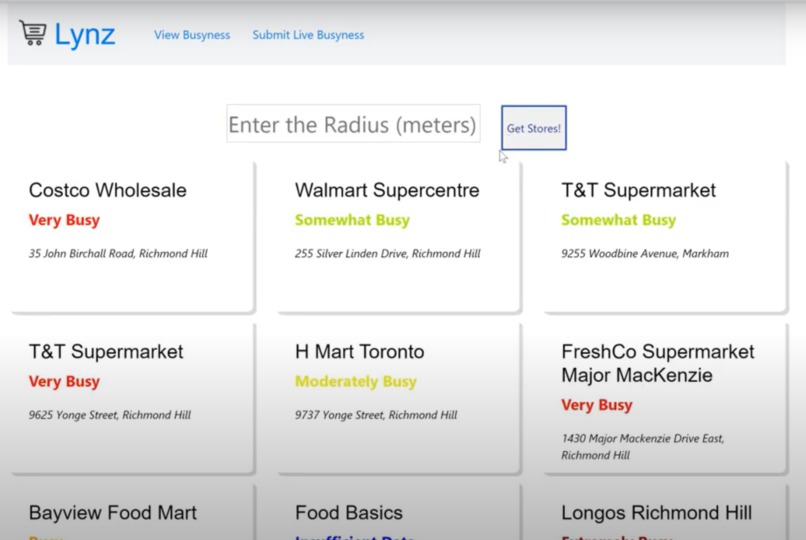Viewport: 806px width, 540px height.
Task: Select the Walmart Supercentre store name
Action: click(x=387, y=190)
